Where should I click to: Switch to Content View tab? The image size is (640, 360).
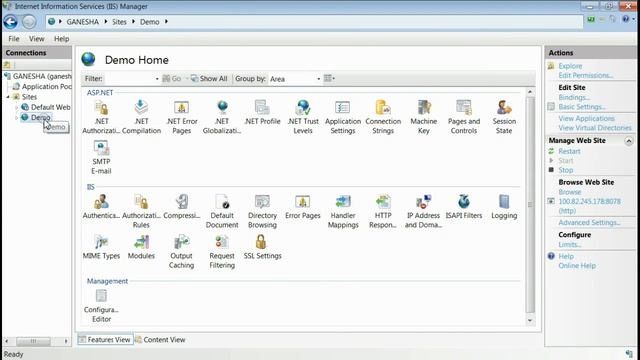tap(160, 340)
